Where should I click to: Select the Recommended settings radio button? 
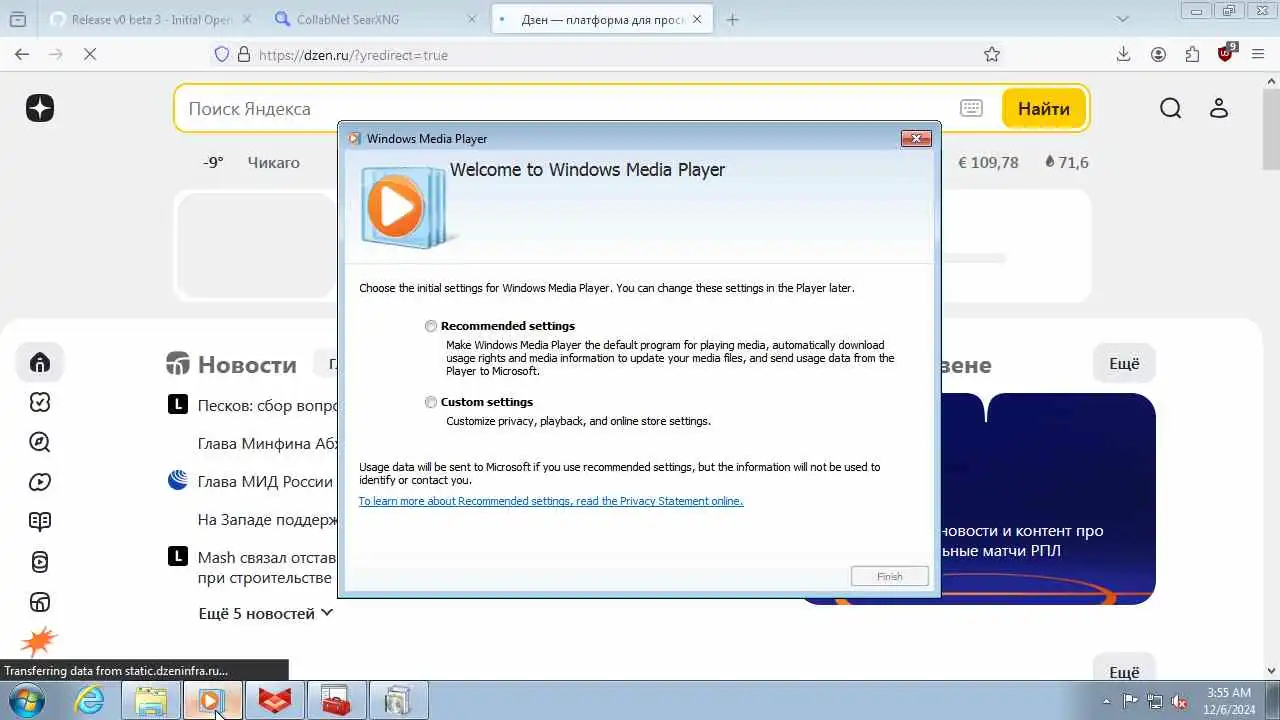pos(431,326)
